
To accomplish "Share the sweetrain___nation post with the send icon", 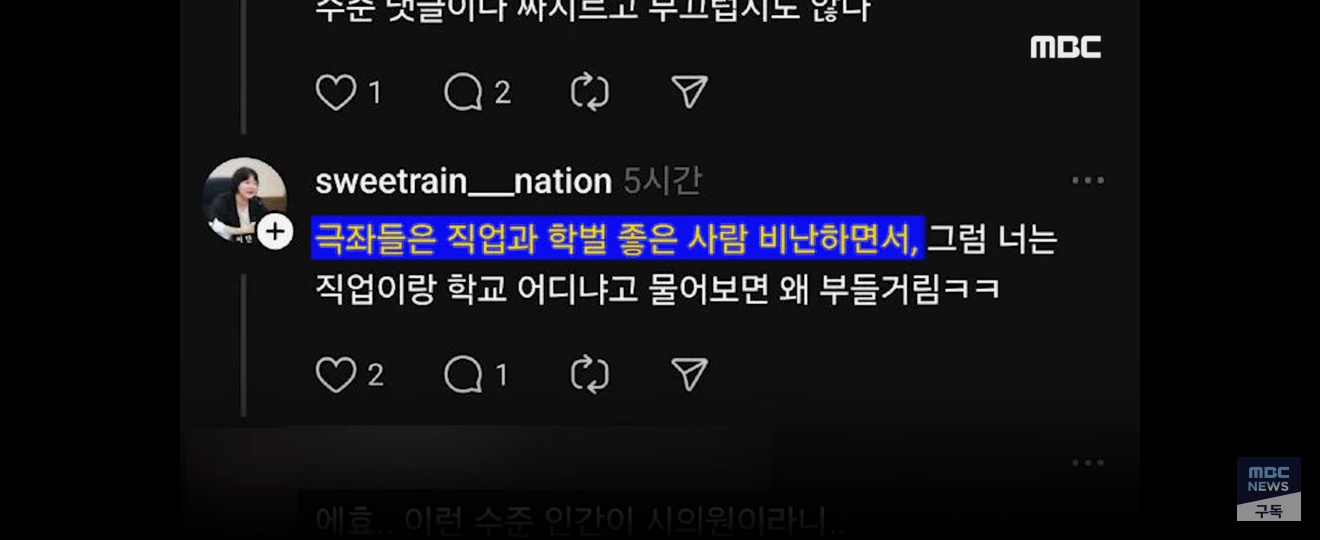I will tap(690, 374).
